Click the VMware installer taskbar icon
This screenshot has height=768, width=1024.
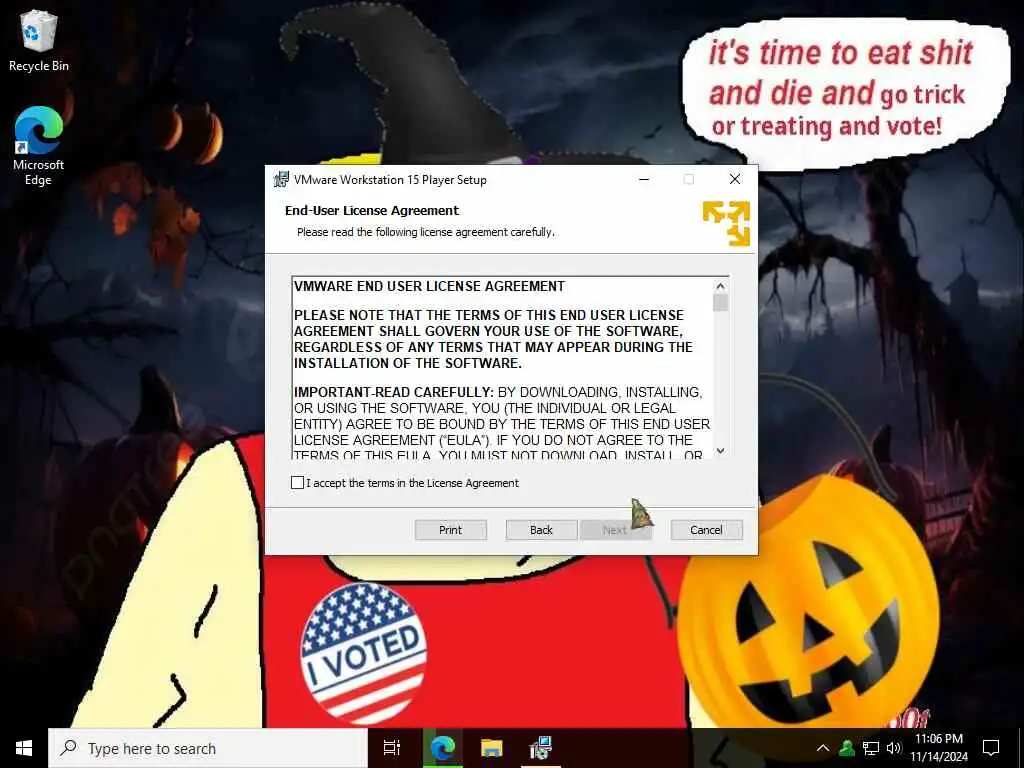(541, 748)
